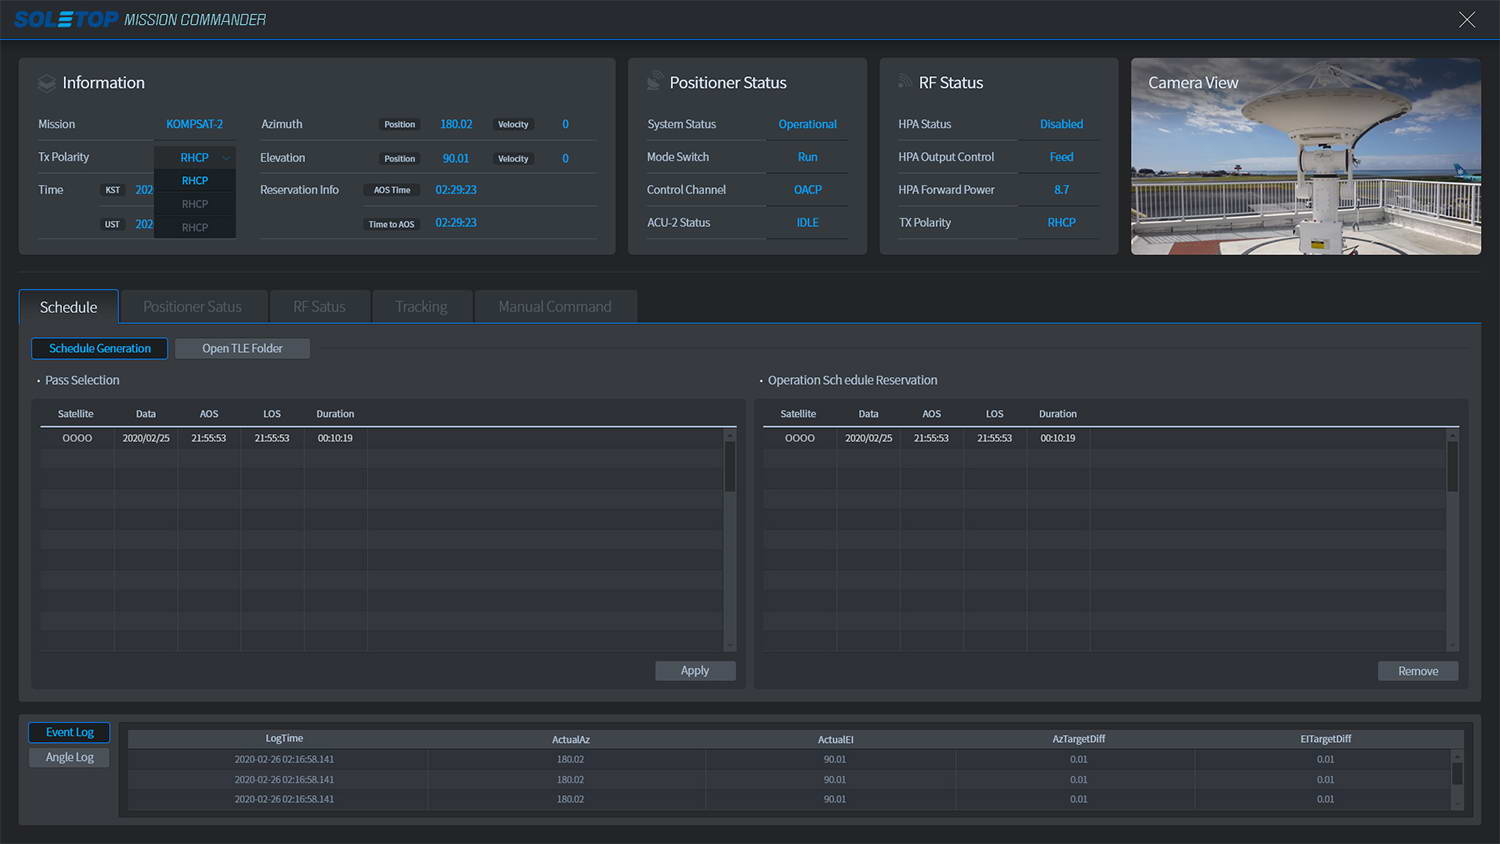Click Control Channel value OACP
This screenshot has height=844, width=1500.
pyautogui.click(x=808, y=190)
